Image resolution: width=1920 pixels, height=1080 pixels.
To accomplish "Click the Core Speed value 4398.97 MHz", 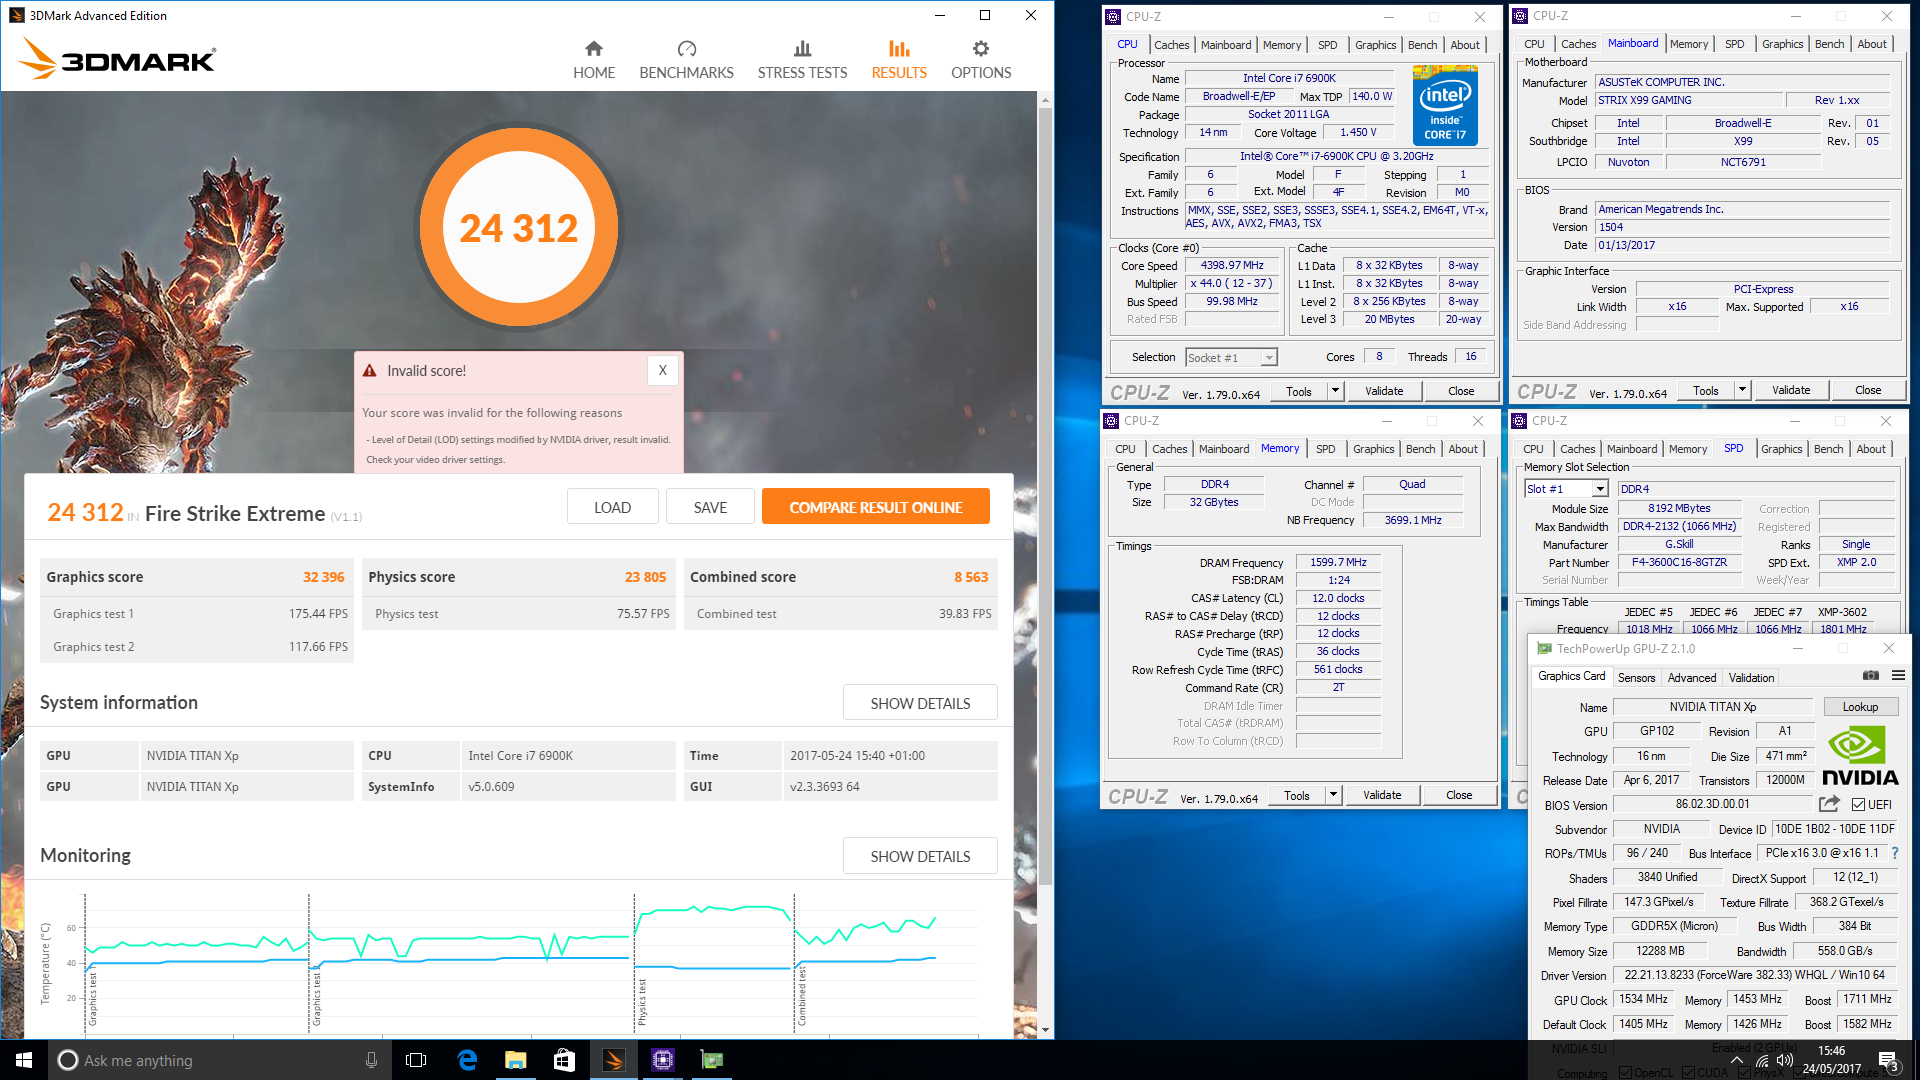I will point(1232,266).
